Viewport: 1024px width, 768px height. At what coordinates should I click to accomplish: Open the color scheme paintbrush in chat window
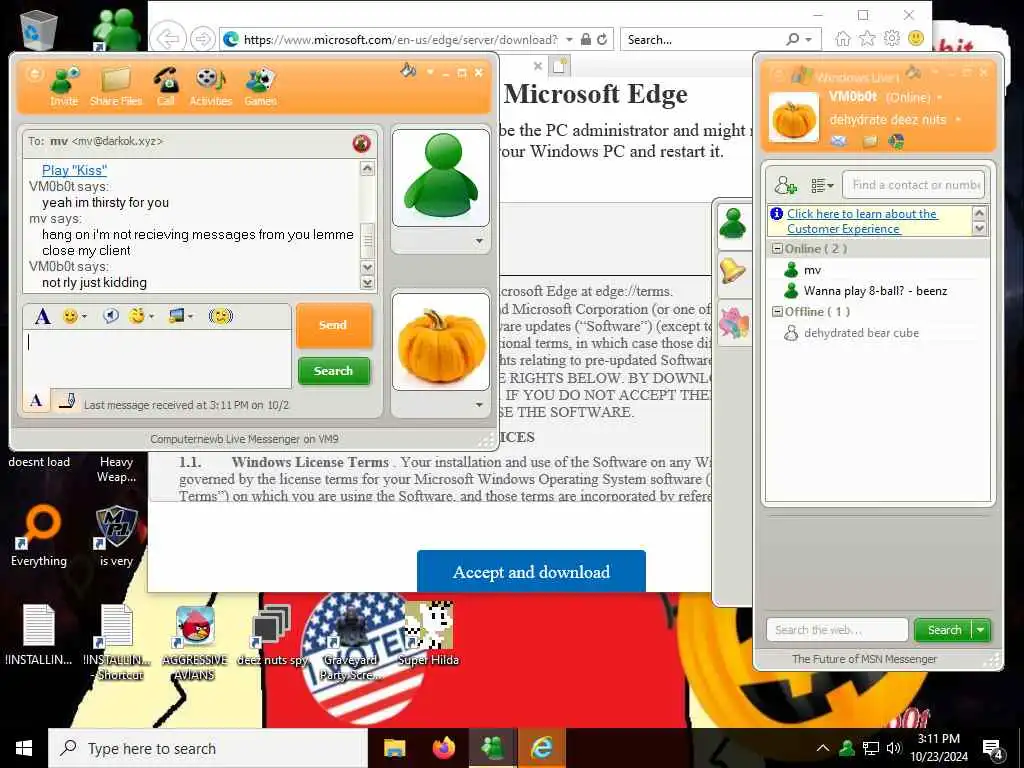[x=408, y=71]
